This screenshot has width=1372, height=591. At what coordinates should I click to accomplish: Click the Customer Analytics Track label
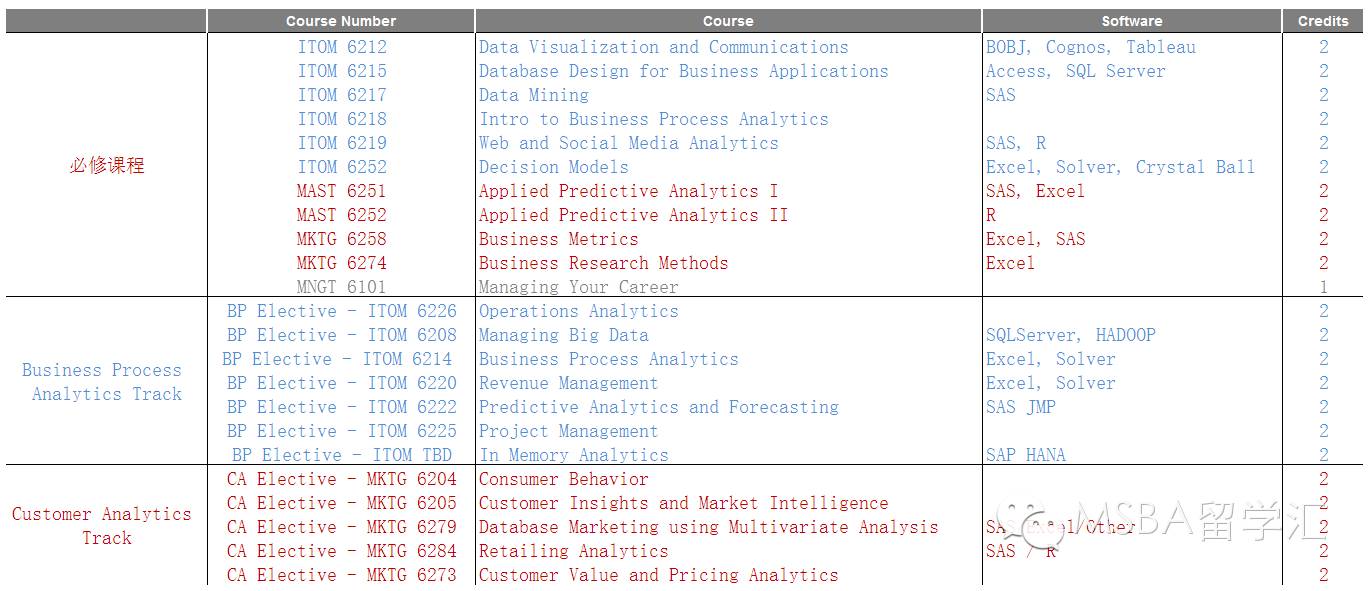click(102, 526)
